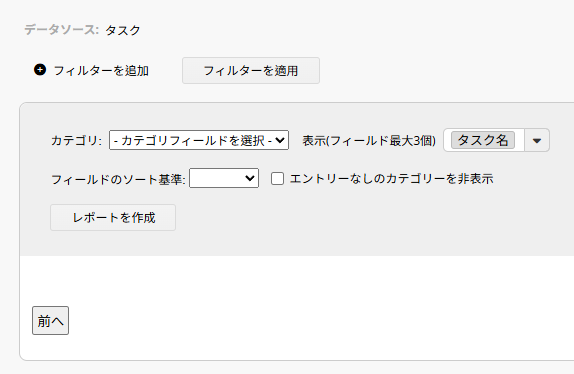Enable エントリーなしのカテゴリーを非表示 checkbox
The image size is (574, 374).
(277, 179)
